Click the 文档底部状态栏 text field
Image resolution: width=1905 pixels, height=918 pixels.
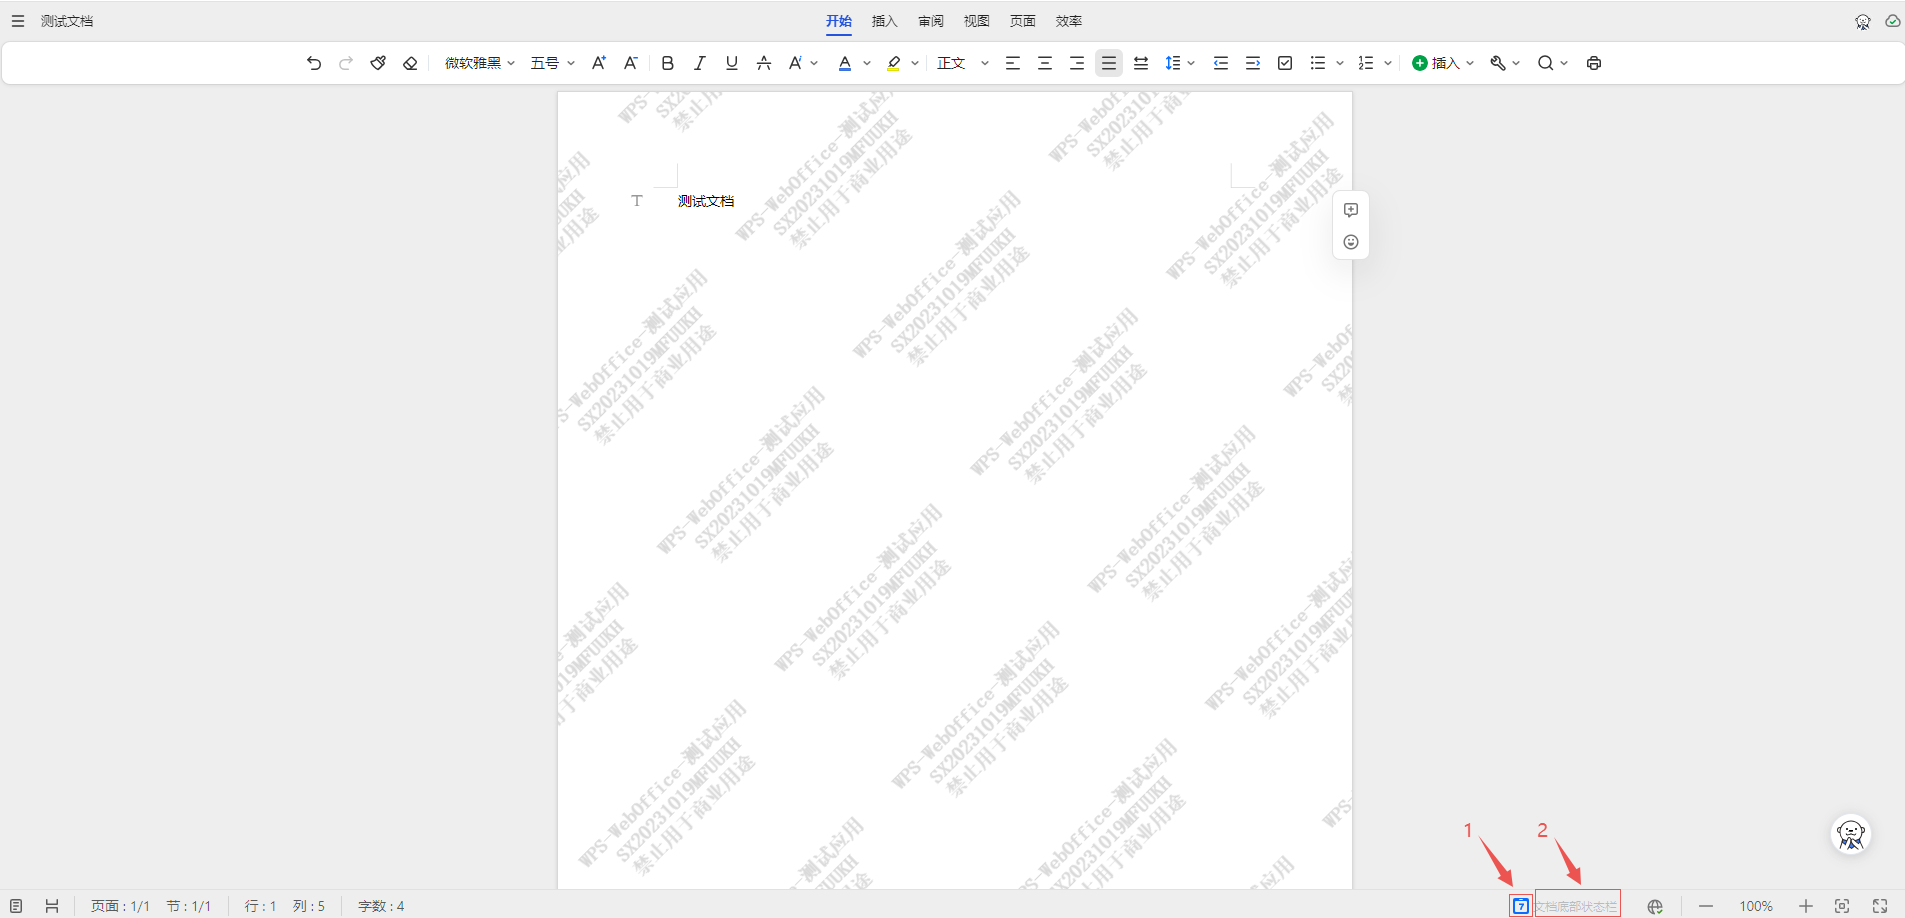pyautogui.click(x=1577, y=906)
